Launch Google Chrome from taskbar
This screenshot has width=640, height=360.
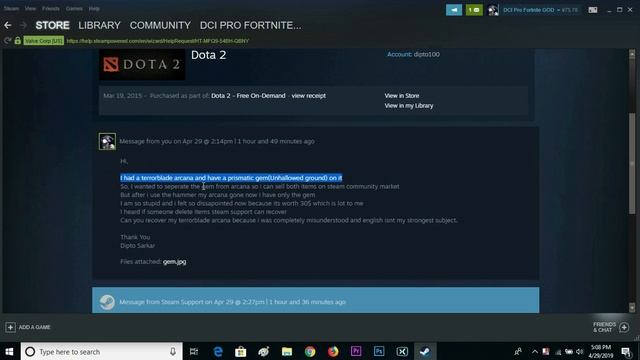(x=310, y=351)
